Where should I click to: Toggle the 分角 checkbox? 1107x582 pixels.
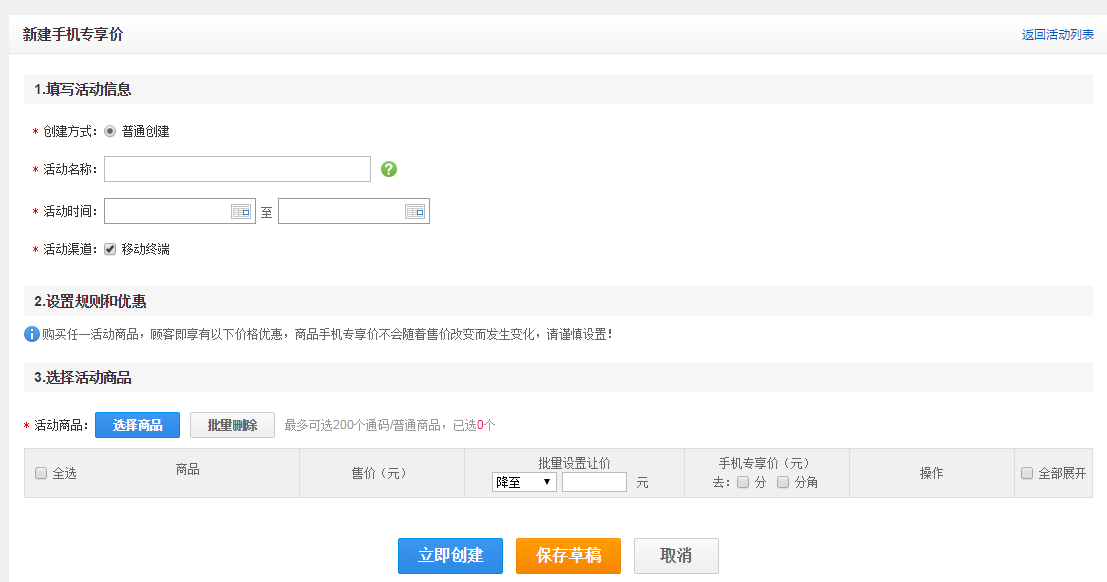(783, 482)
